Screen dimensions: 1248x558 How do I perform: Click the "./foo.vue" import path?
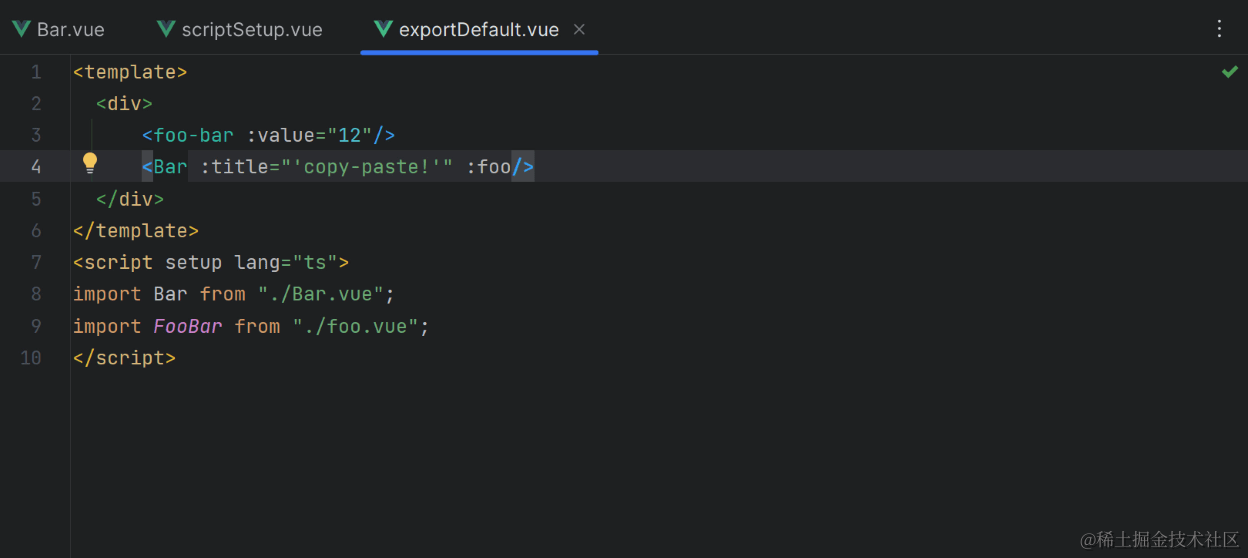pyautogui.click(x=356, y=326)
